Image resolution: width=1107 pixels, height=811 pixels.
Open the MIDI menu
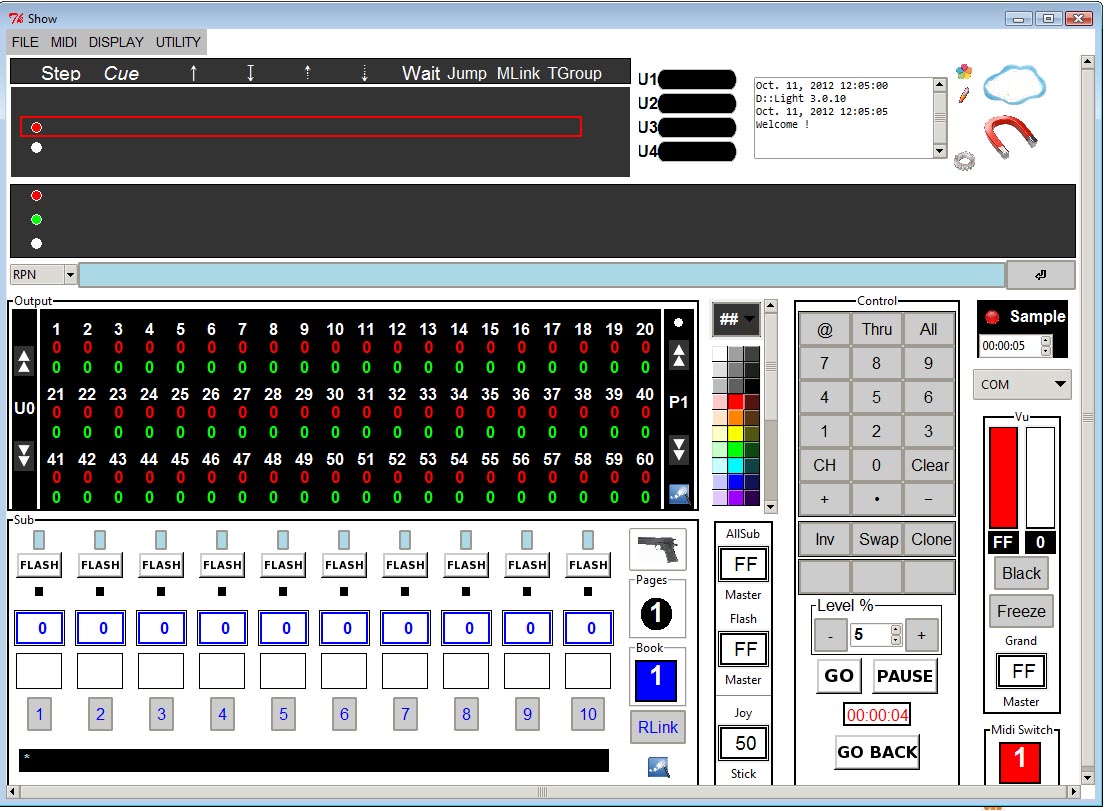(64, 42)
